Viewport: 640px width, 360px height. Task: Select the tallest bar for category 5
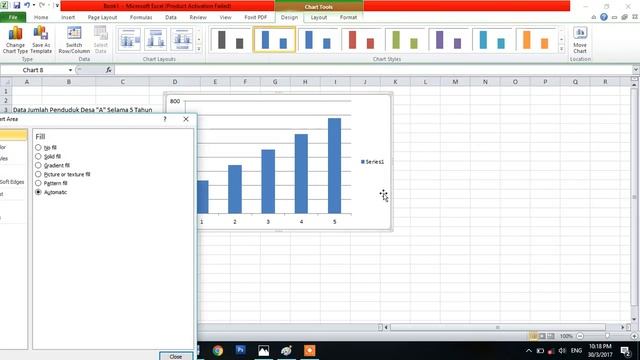click(334, 166)
